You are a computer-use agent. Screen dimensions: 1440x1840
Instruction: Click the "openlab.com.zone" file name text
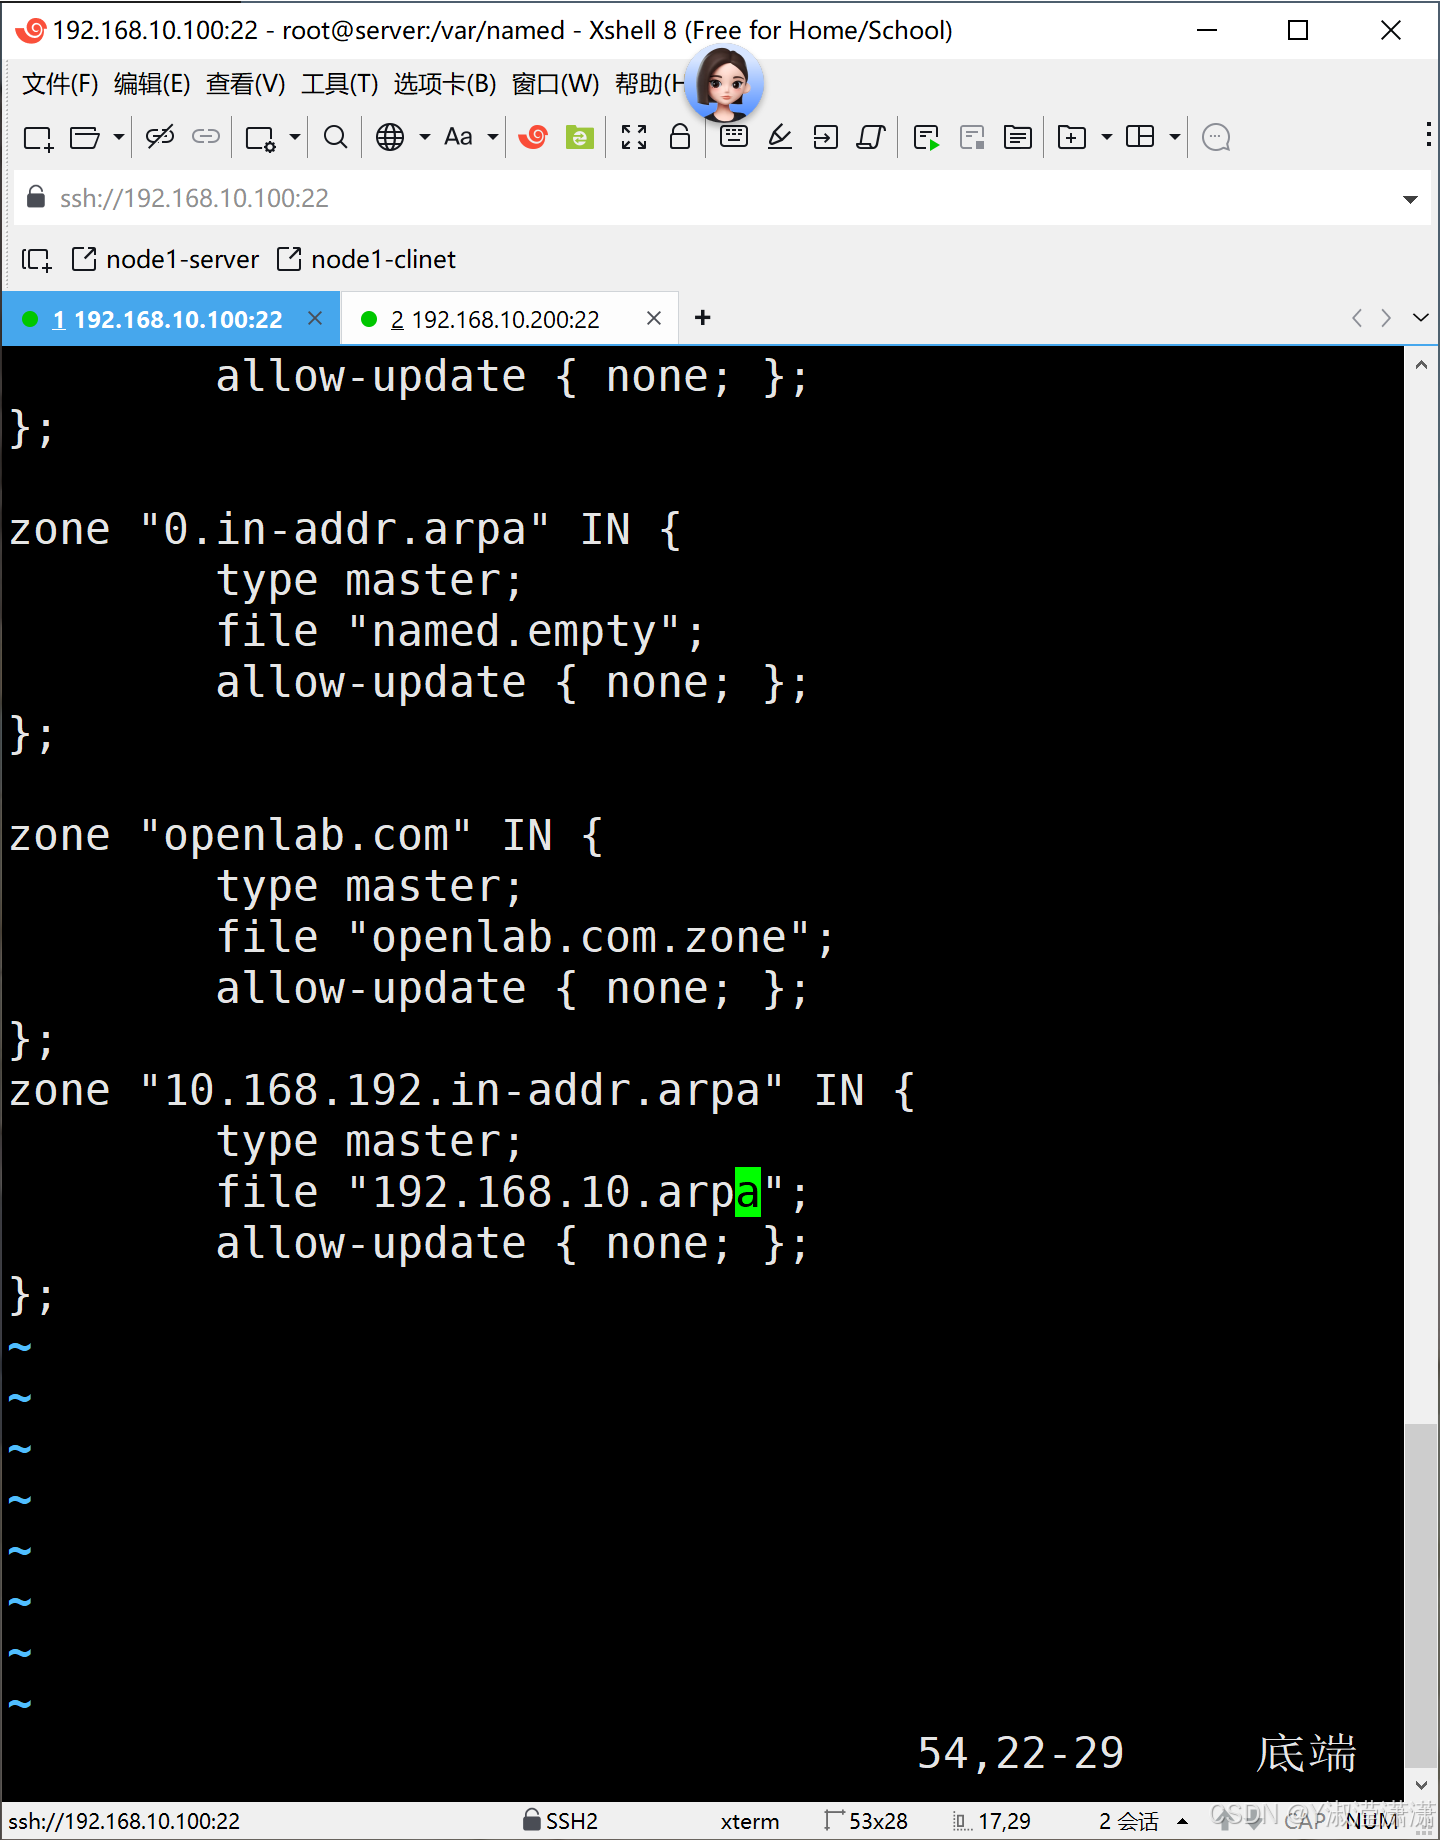point(579,938)
